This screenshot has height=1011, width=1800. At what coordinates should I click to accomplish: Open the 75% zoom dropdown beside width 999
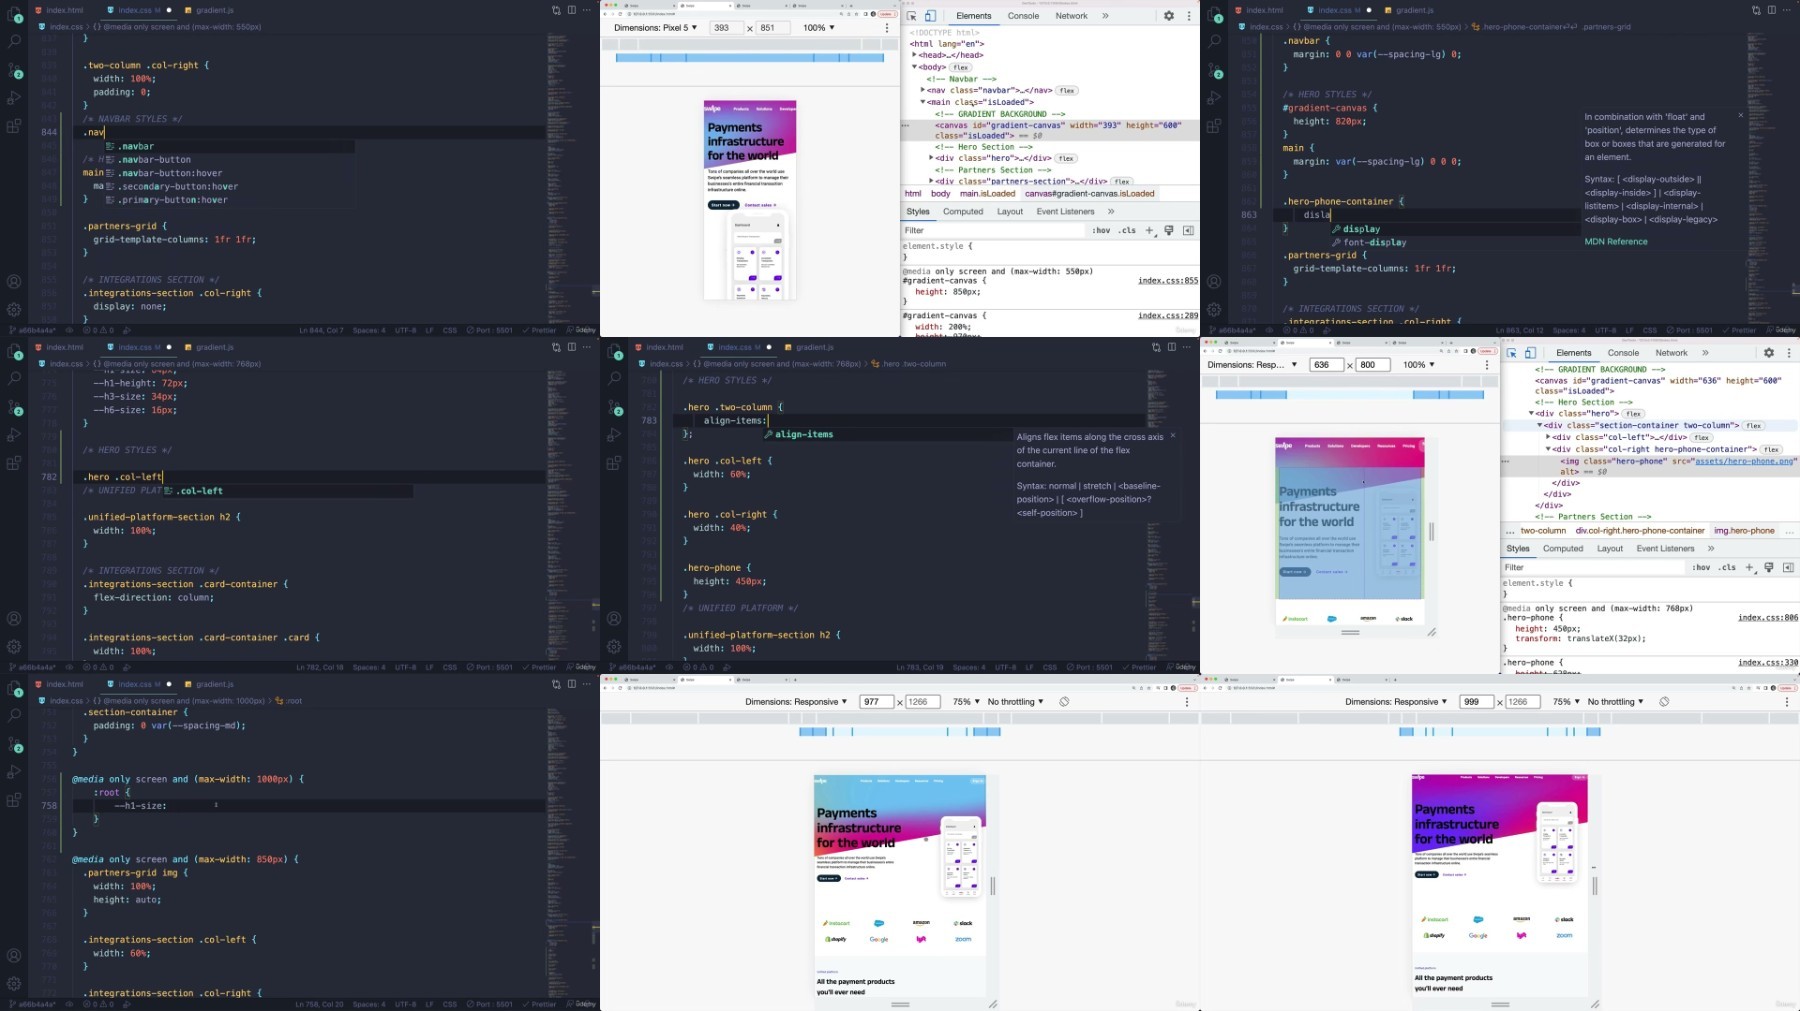[x=1566, y=702]
